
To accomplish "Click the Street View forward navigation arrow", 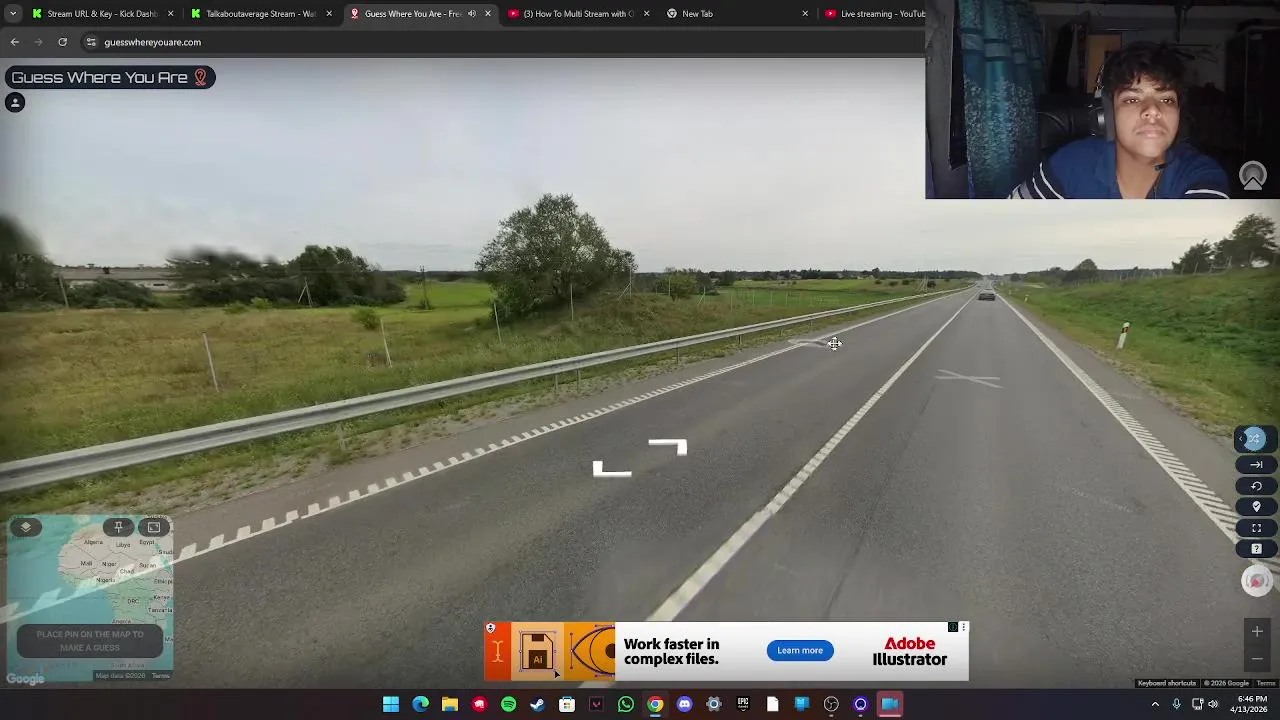I will [668, 446].
